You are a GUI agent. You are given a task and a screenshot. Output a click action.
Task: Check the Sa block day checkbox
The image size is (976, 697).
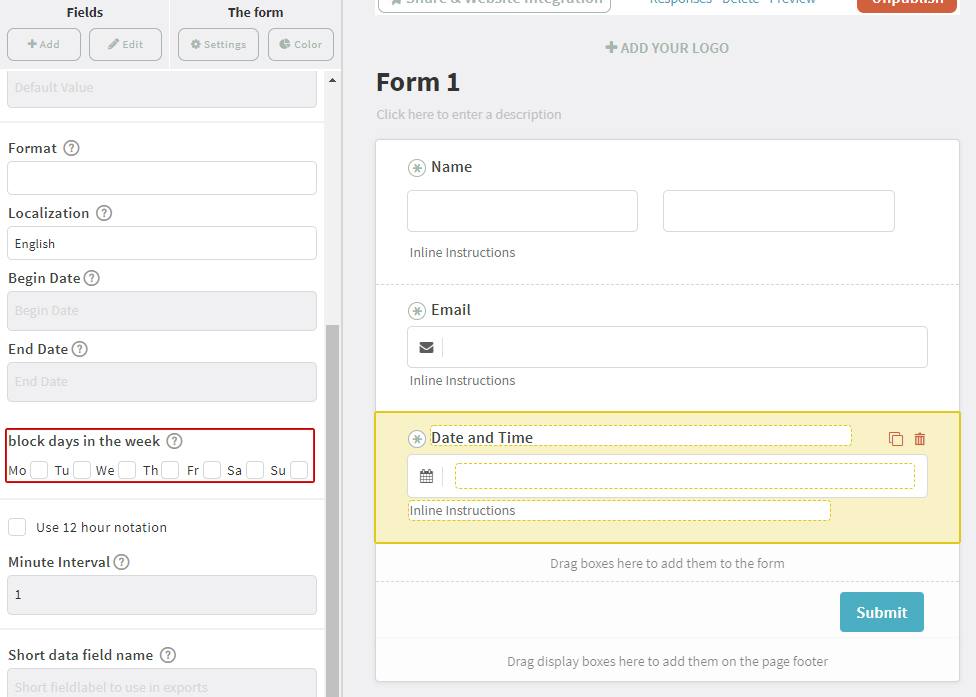pyautogui.click(x=255, y=470)
